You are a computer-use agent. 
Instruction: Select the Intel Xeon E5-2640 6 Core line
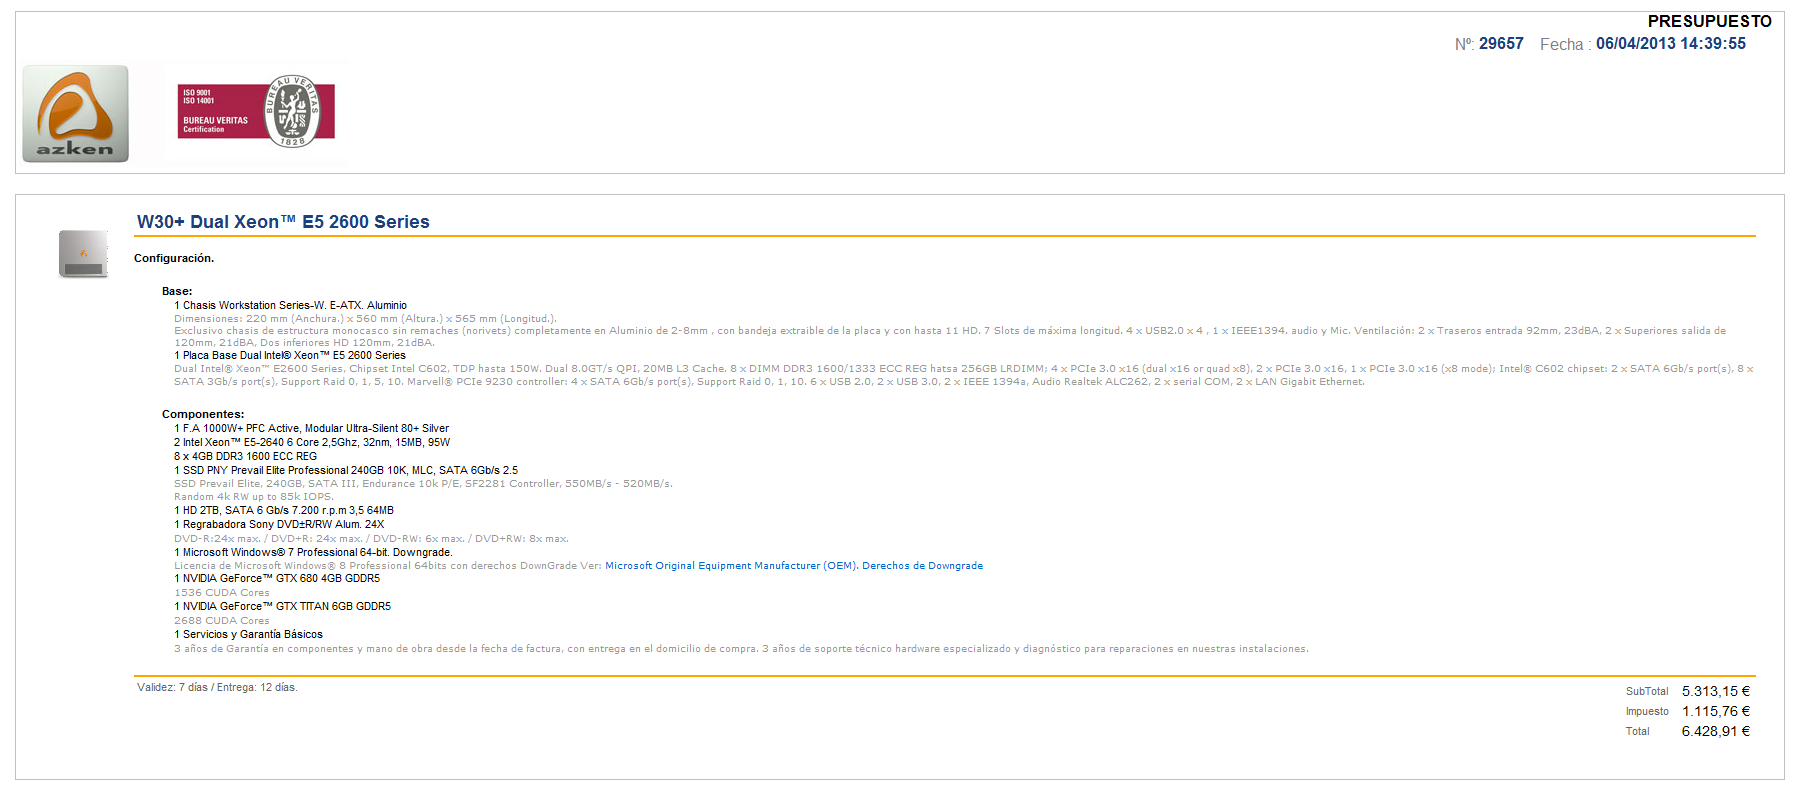pyautogui.click(x=312, y=442)
